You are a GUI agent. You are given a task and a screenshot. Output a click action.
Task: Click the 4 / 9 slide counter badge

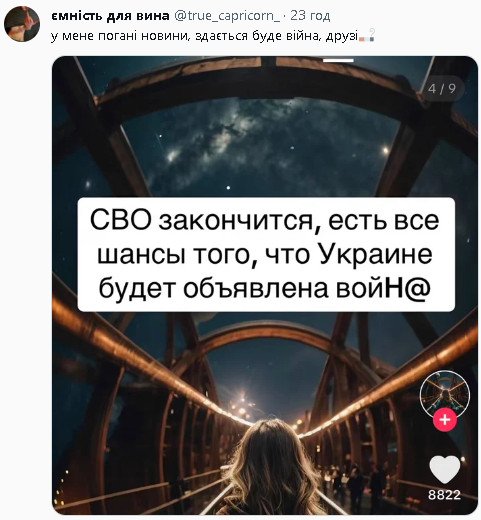[x=442, y=89]
